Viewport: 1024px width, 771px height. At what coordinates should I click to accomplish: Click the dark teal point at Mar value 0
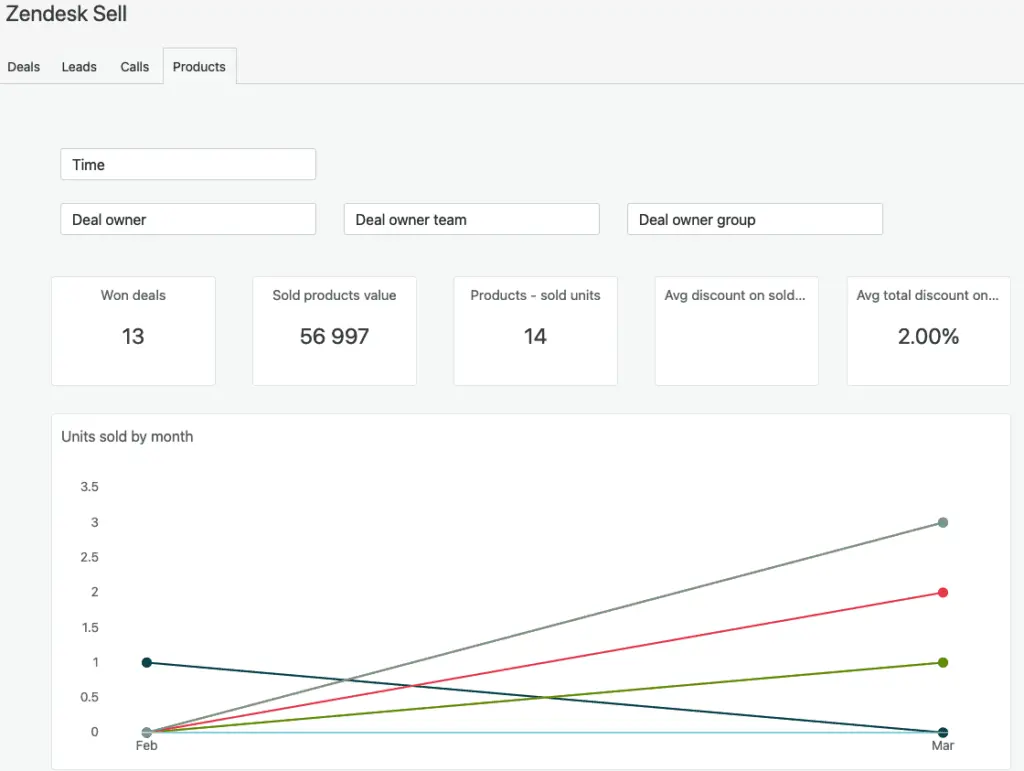click(x=942, y=732)
